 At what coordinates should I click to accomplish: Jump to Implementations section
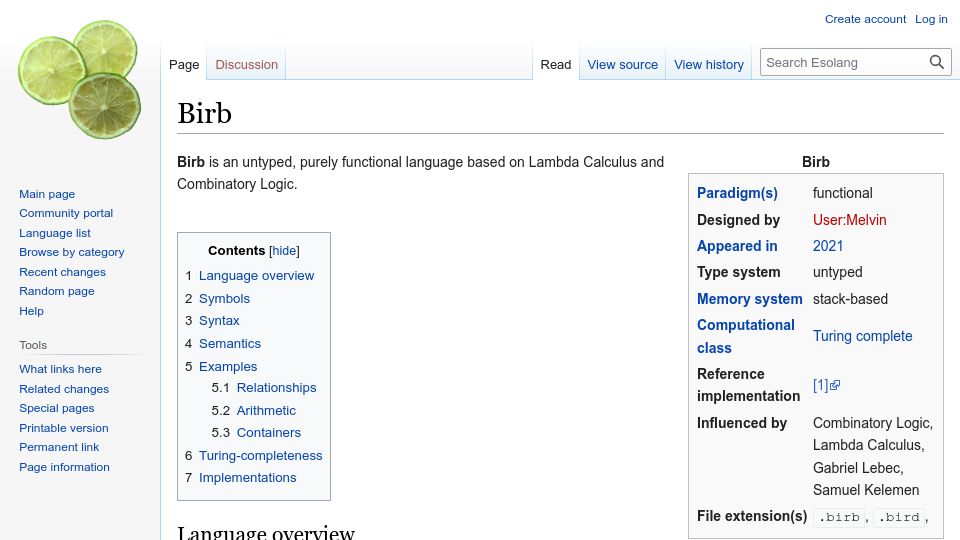(247, 478)
